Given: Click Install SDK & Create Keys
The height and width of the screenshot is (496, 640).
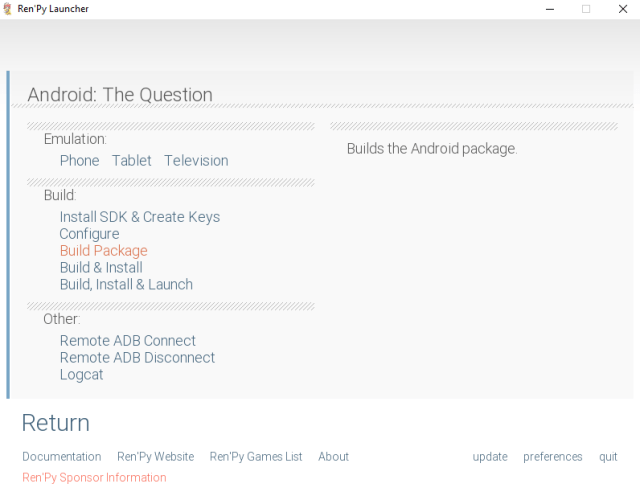Looking at the screenshot, I should [140, 217].
